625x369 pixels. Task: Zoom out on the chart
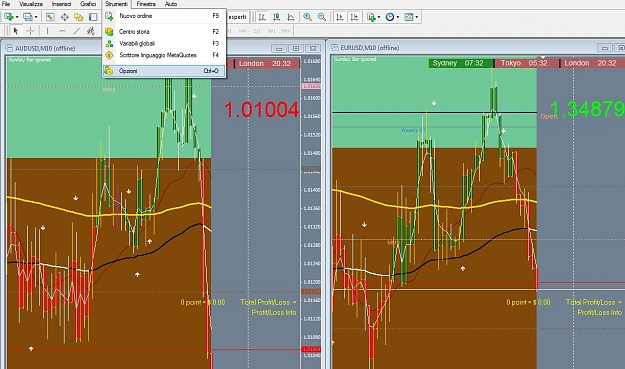point(322,17)
